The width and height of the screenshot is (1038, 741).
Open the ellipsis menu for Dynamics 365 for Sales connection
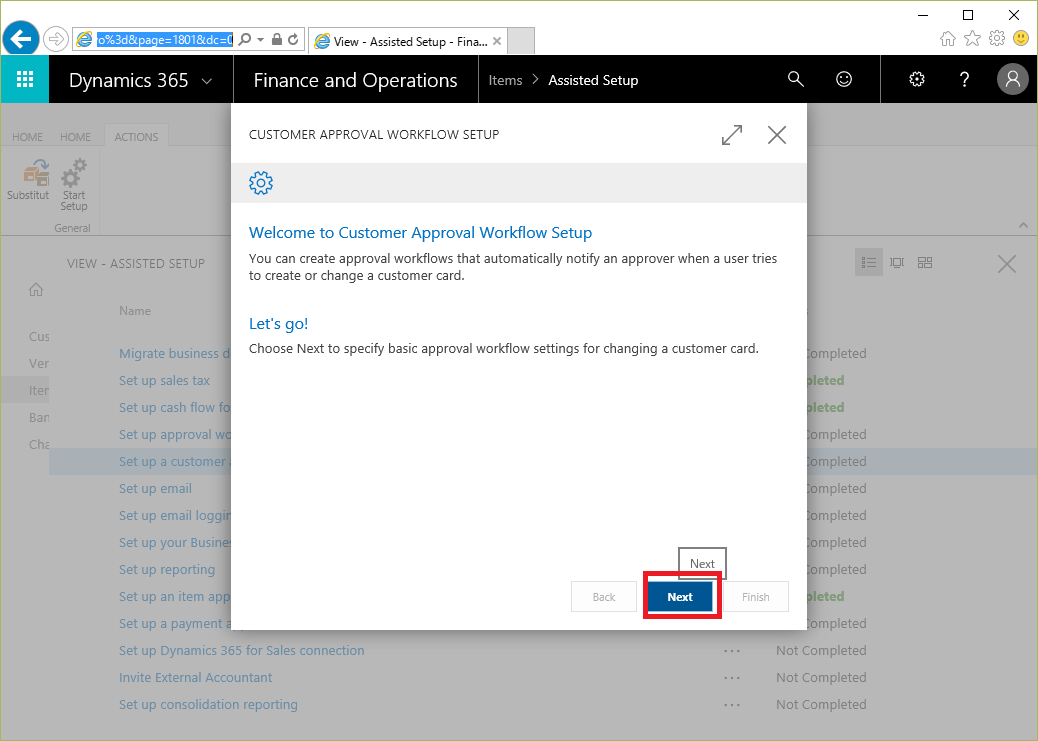(731, 651)
